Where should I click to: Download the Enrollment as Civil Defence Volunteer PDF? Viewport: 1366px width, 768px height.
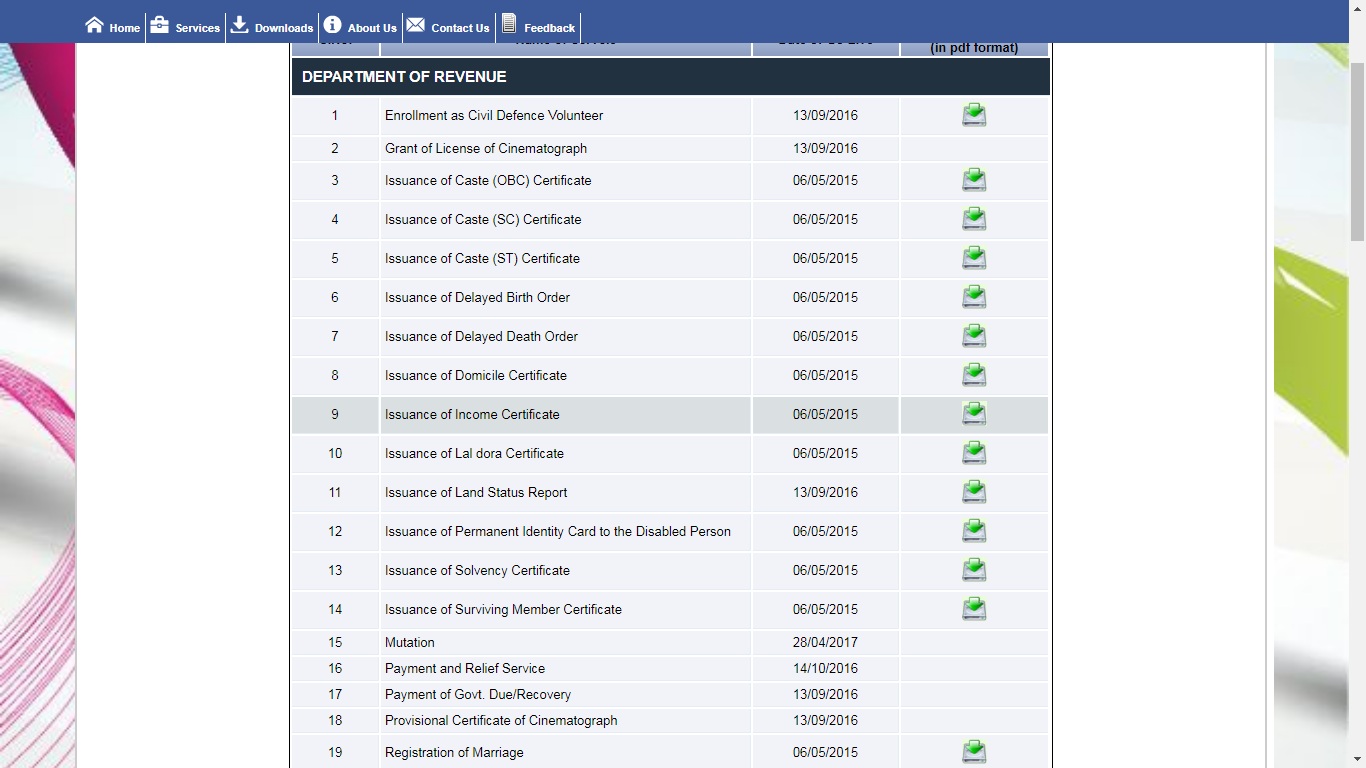pyautogui.click(x=973, y=114)
